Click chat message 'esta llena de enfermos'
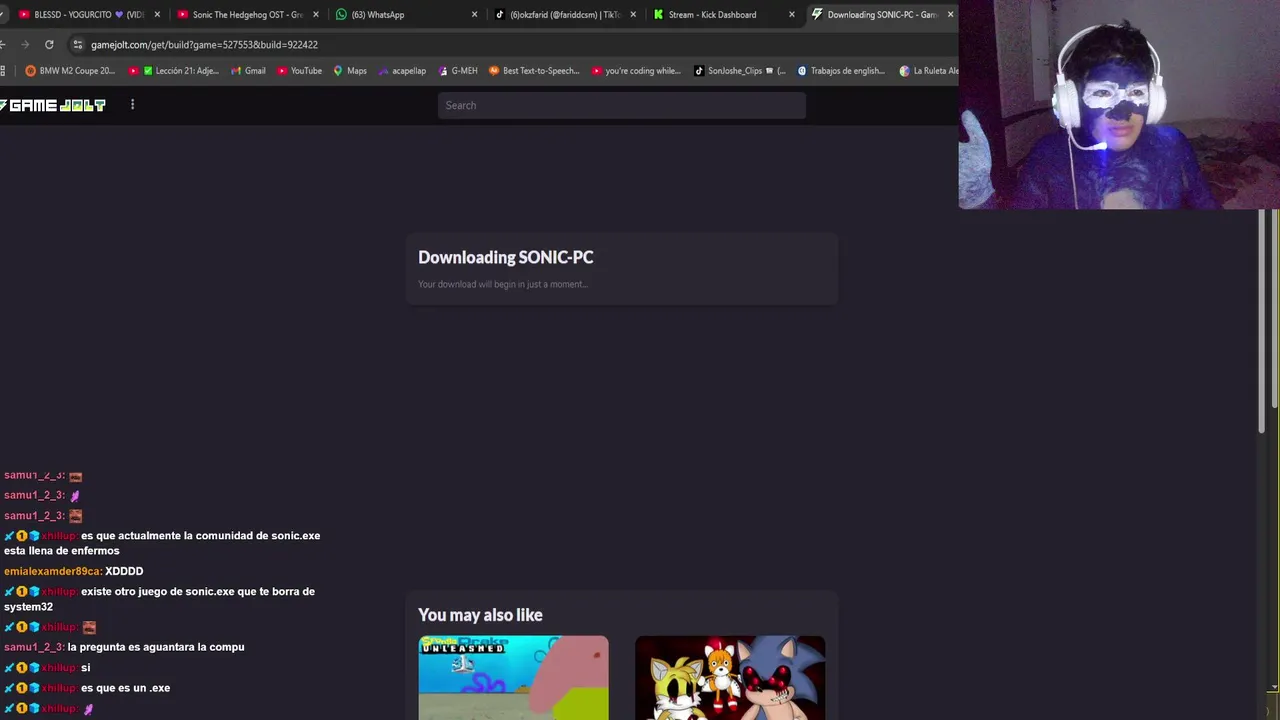Image resolution: width=1280 pixels, height=720 pixels. pos(61,551)
